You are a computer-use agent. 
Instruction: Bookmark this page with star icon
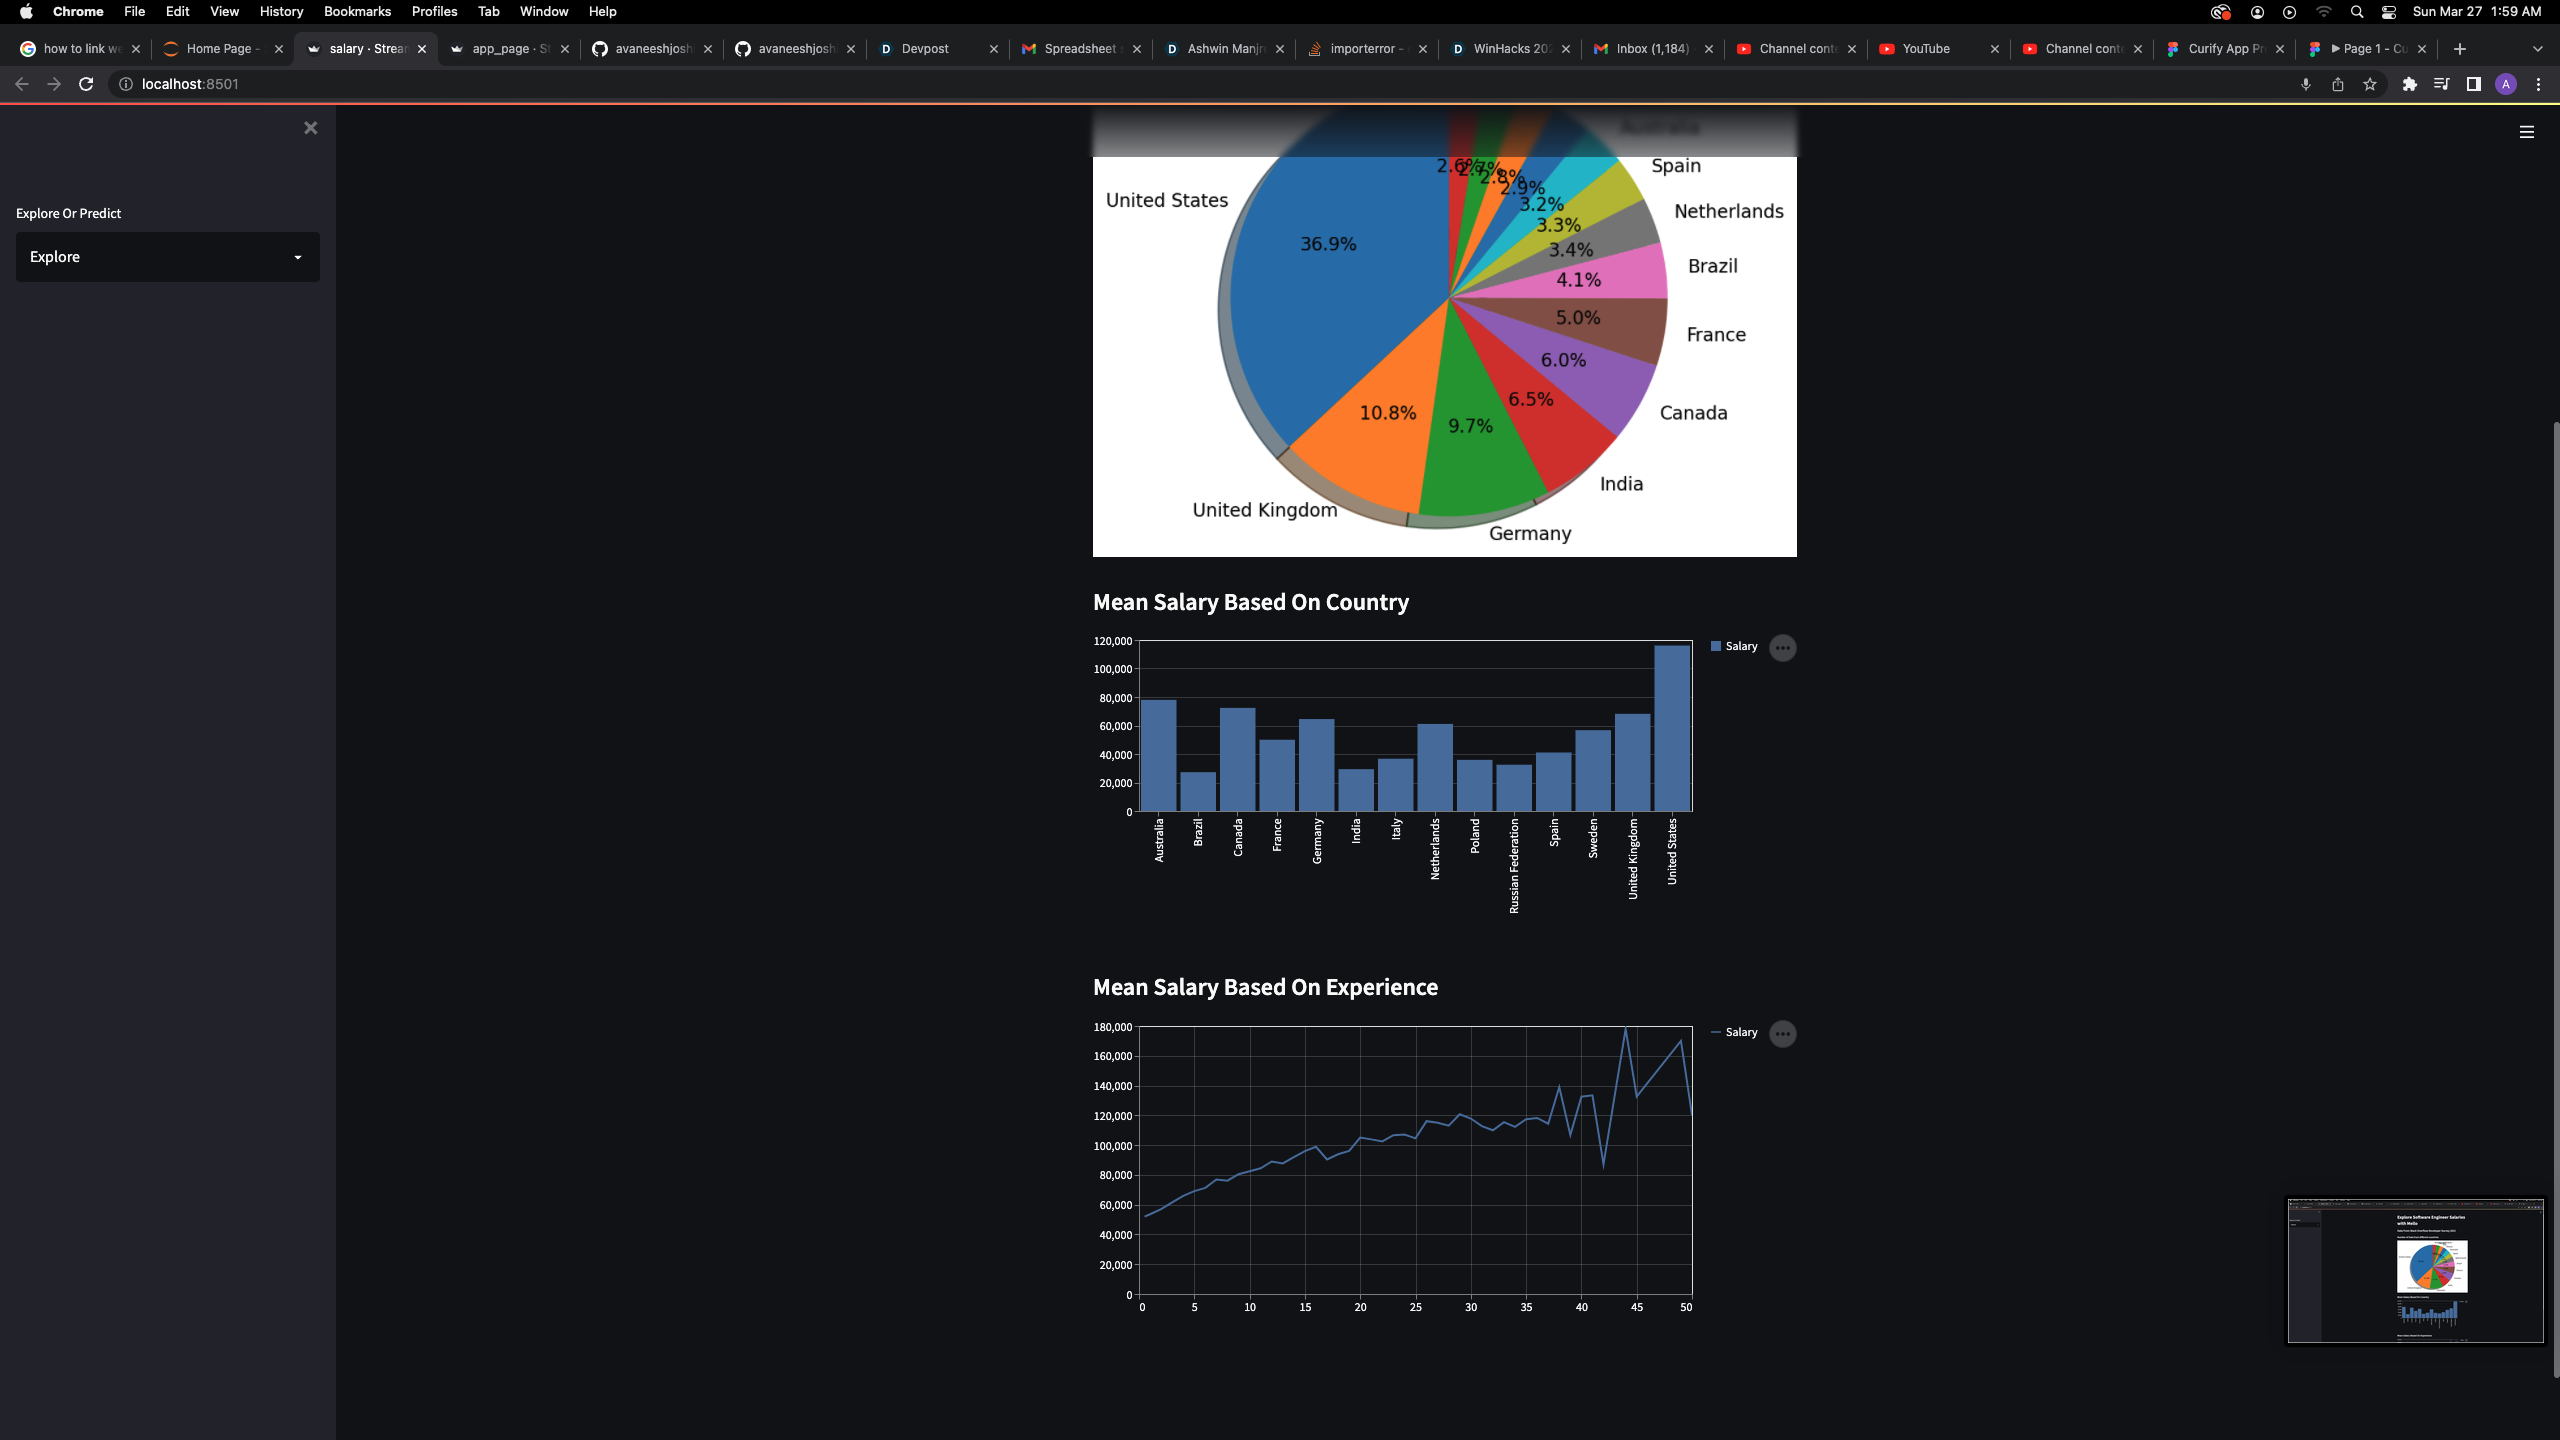(2369, 85)
